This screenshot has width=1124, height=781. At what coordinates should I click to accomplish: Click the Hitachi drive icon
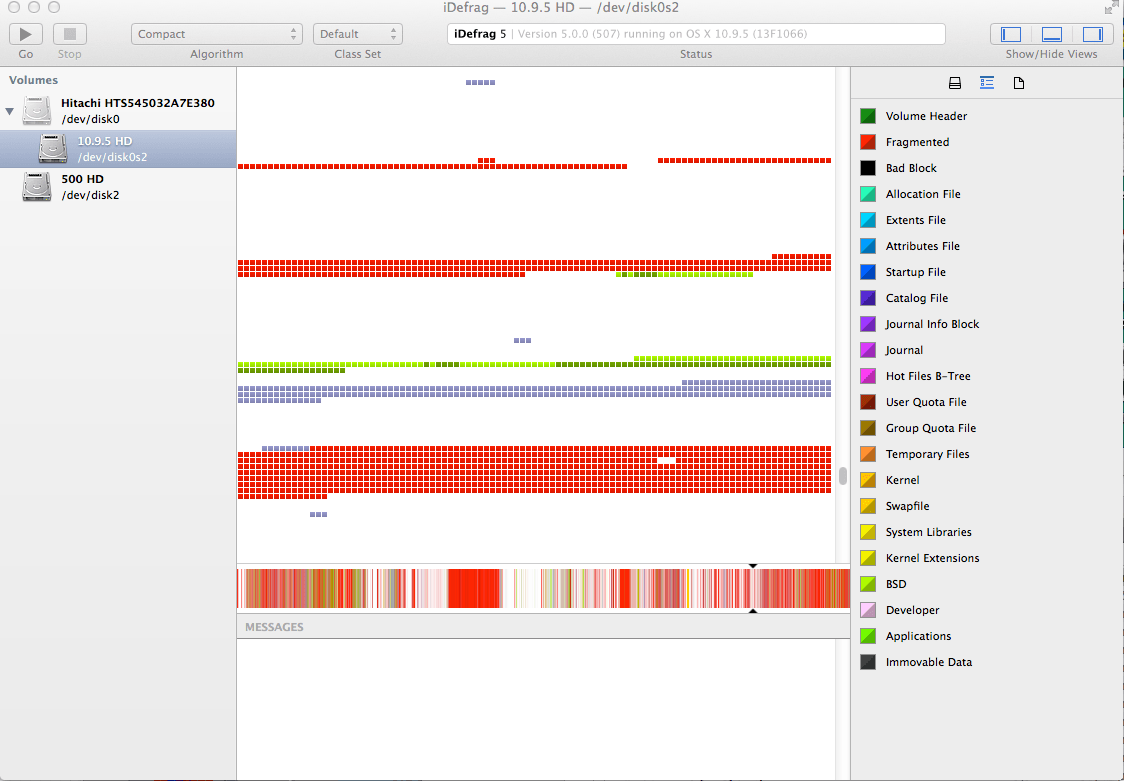tap(37, 111)
